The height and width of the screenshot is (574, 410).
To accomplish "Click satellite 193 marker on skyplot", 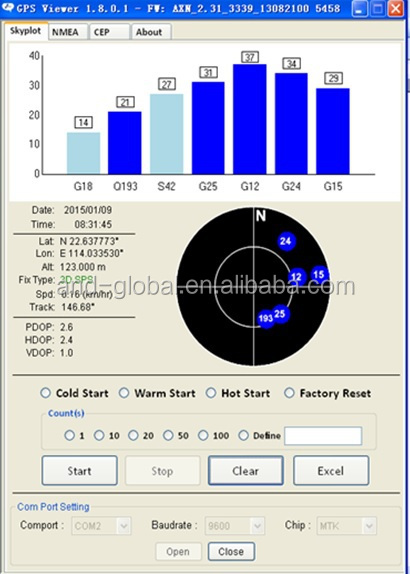I will [x=266, y=318].
